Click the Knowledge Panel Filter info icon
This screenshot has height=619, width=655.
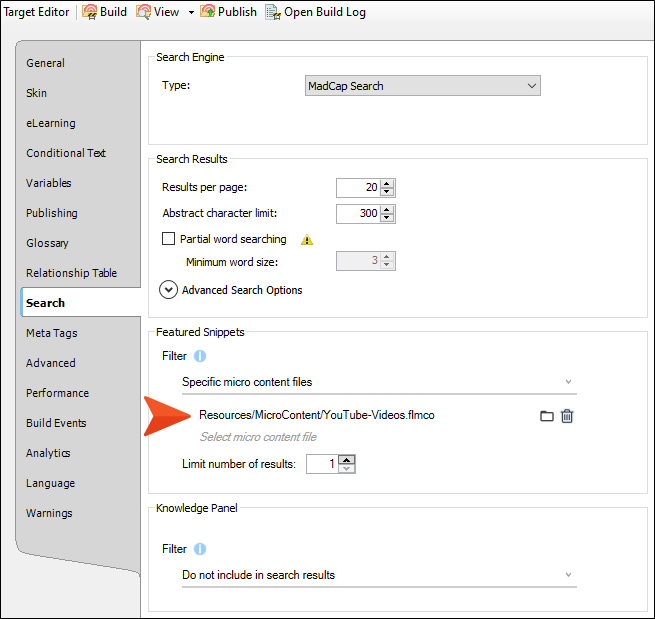tap(200, 549)
